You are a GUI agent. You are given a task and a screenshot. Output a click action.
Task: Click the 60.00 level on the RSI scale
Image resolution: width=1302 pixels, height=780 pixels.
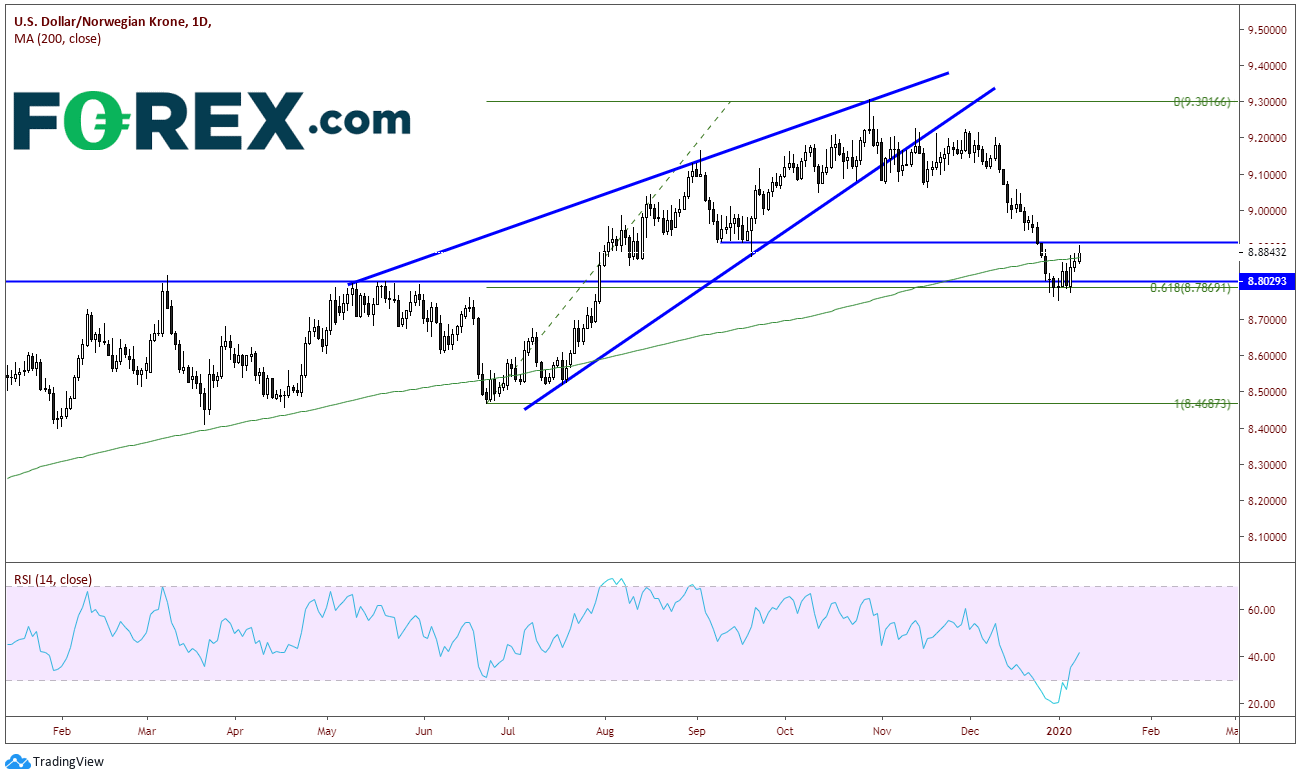tap(1262, 609)
